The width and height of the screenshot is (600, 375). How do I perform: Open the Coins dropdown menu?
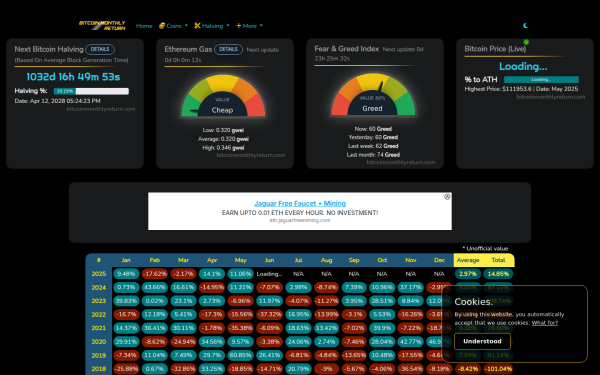click(x=174, y=26)
